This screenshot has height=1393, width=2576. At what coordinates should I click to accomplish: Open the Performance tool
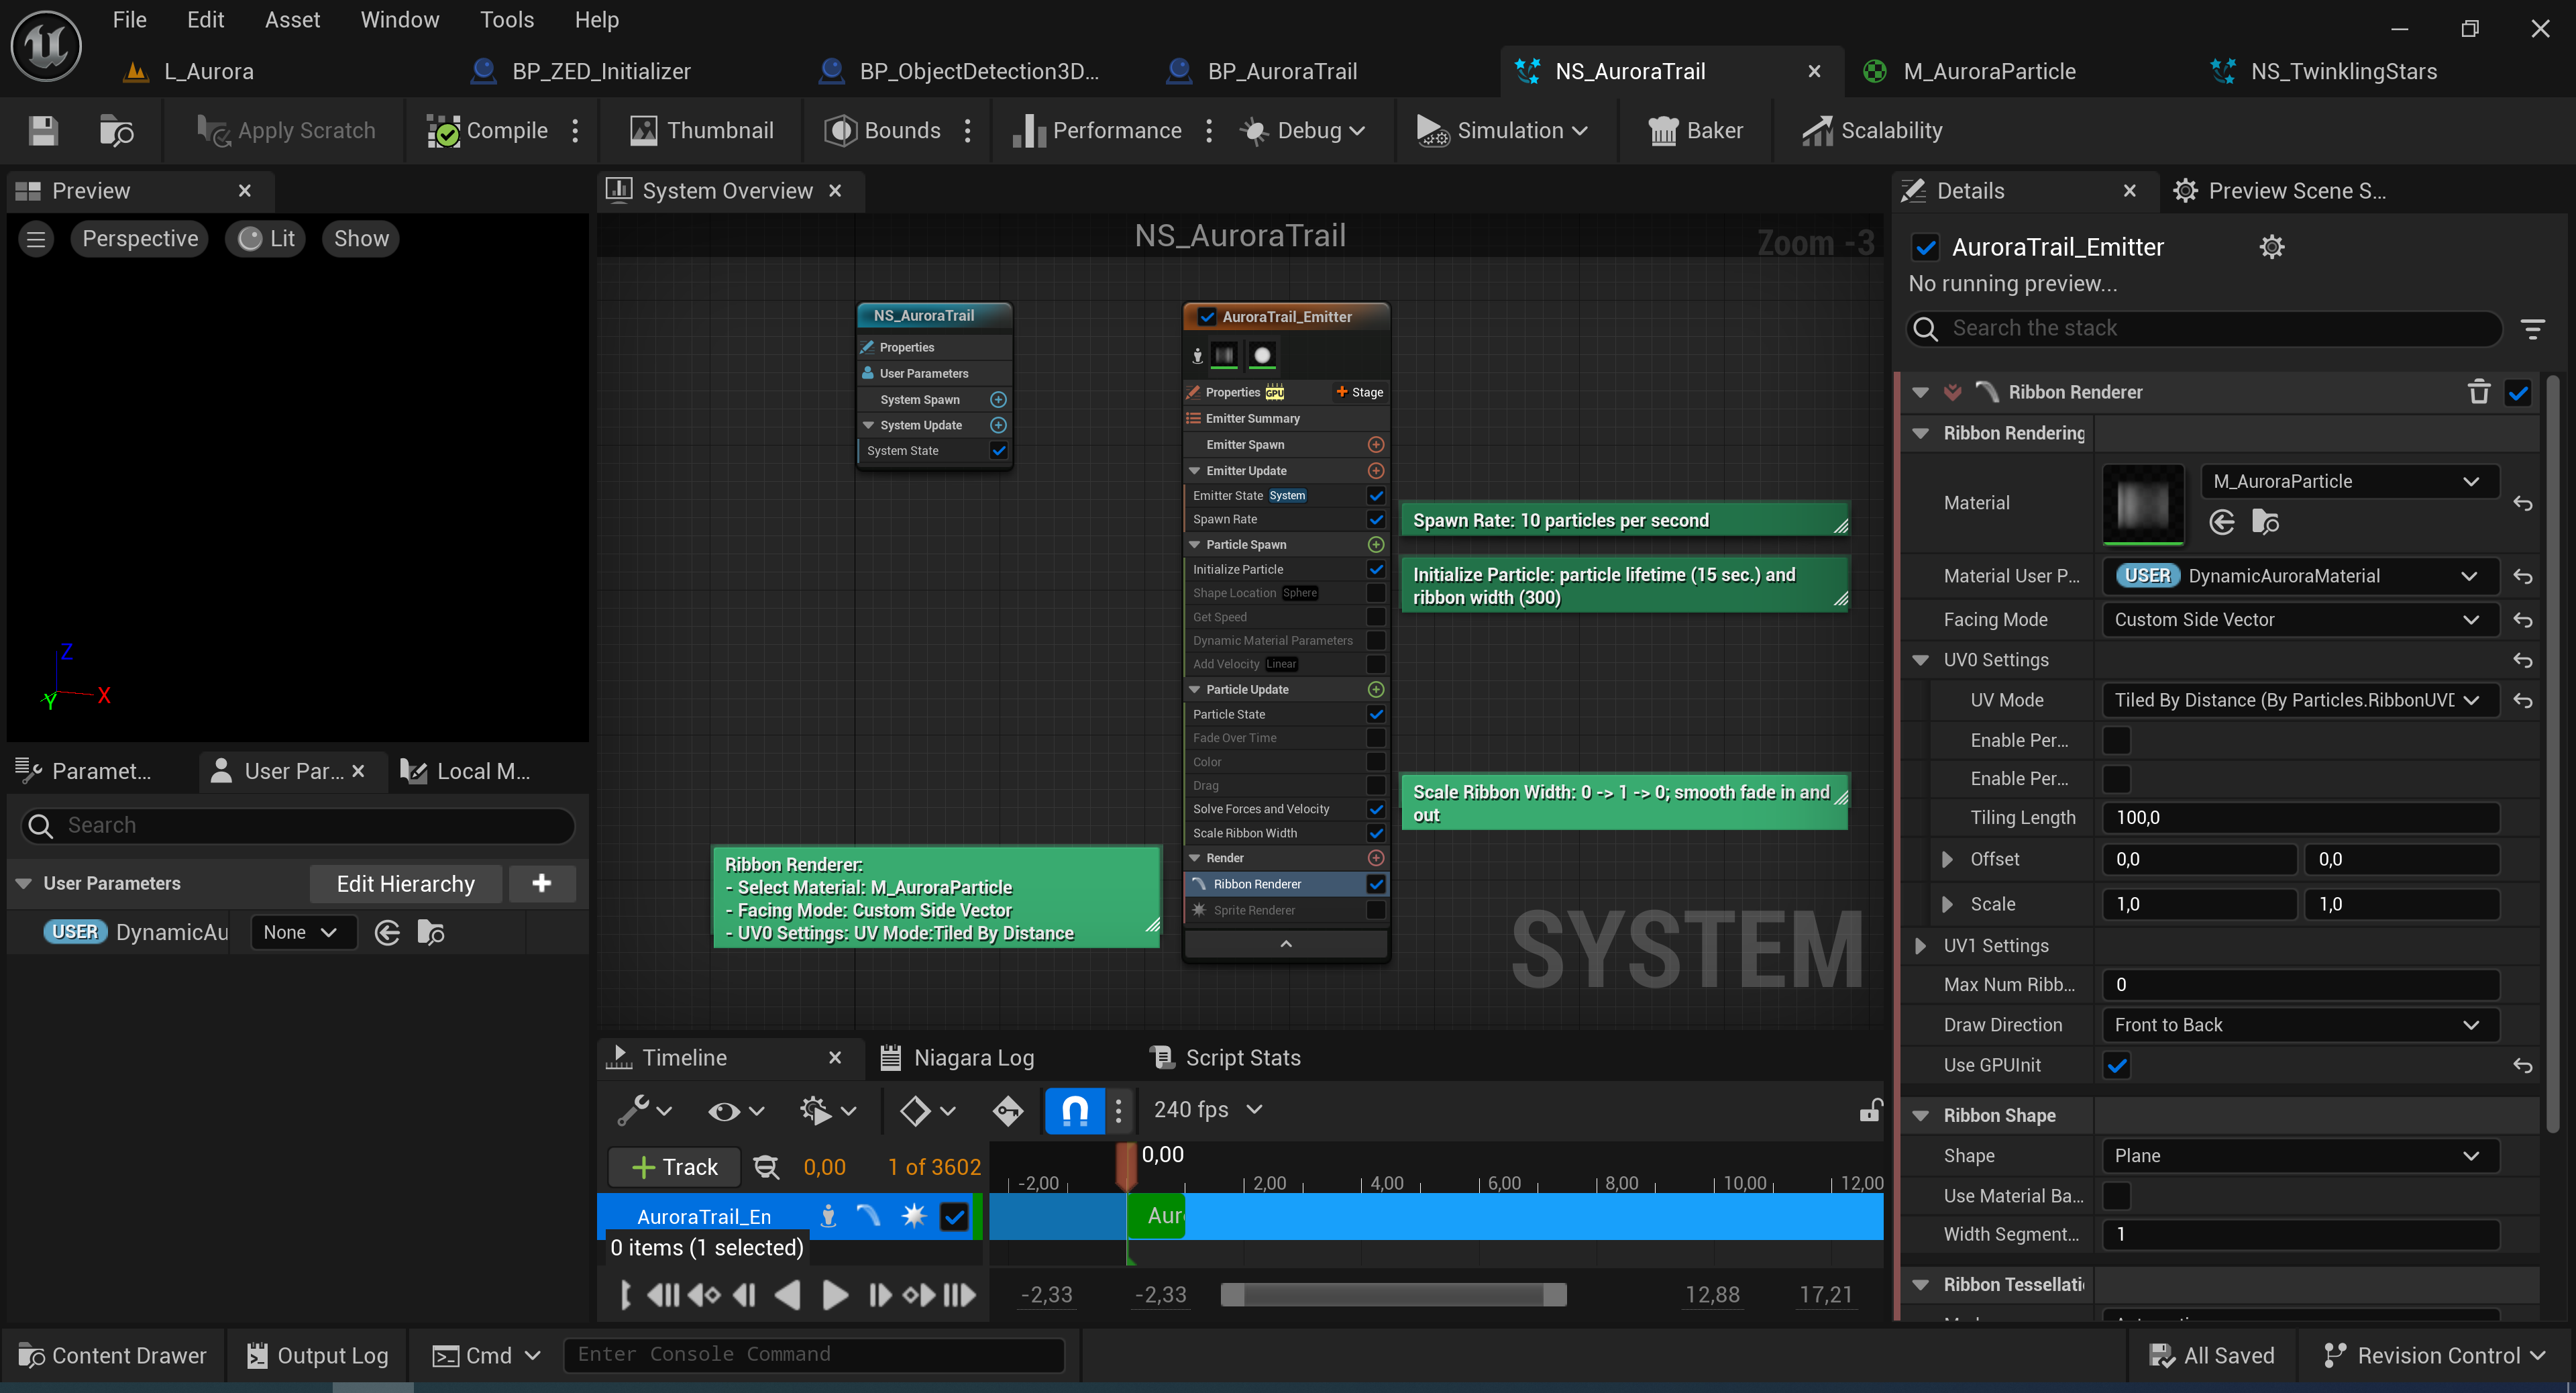pyautogui.click(x=1097, y=131)
